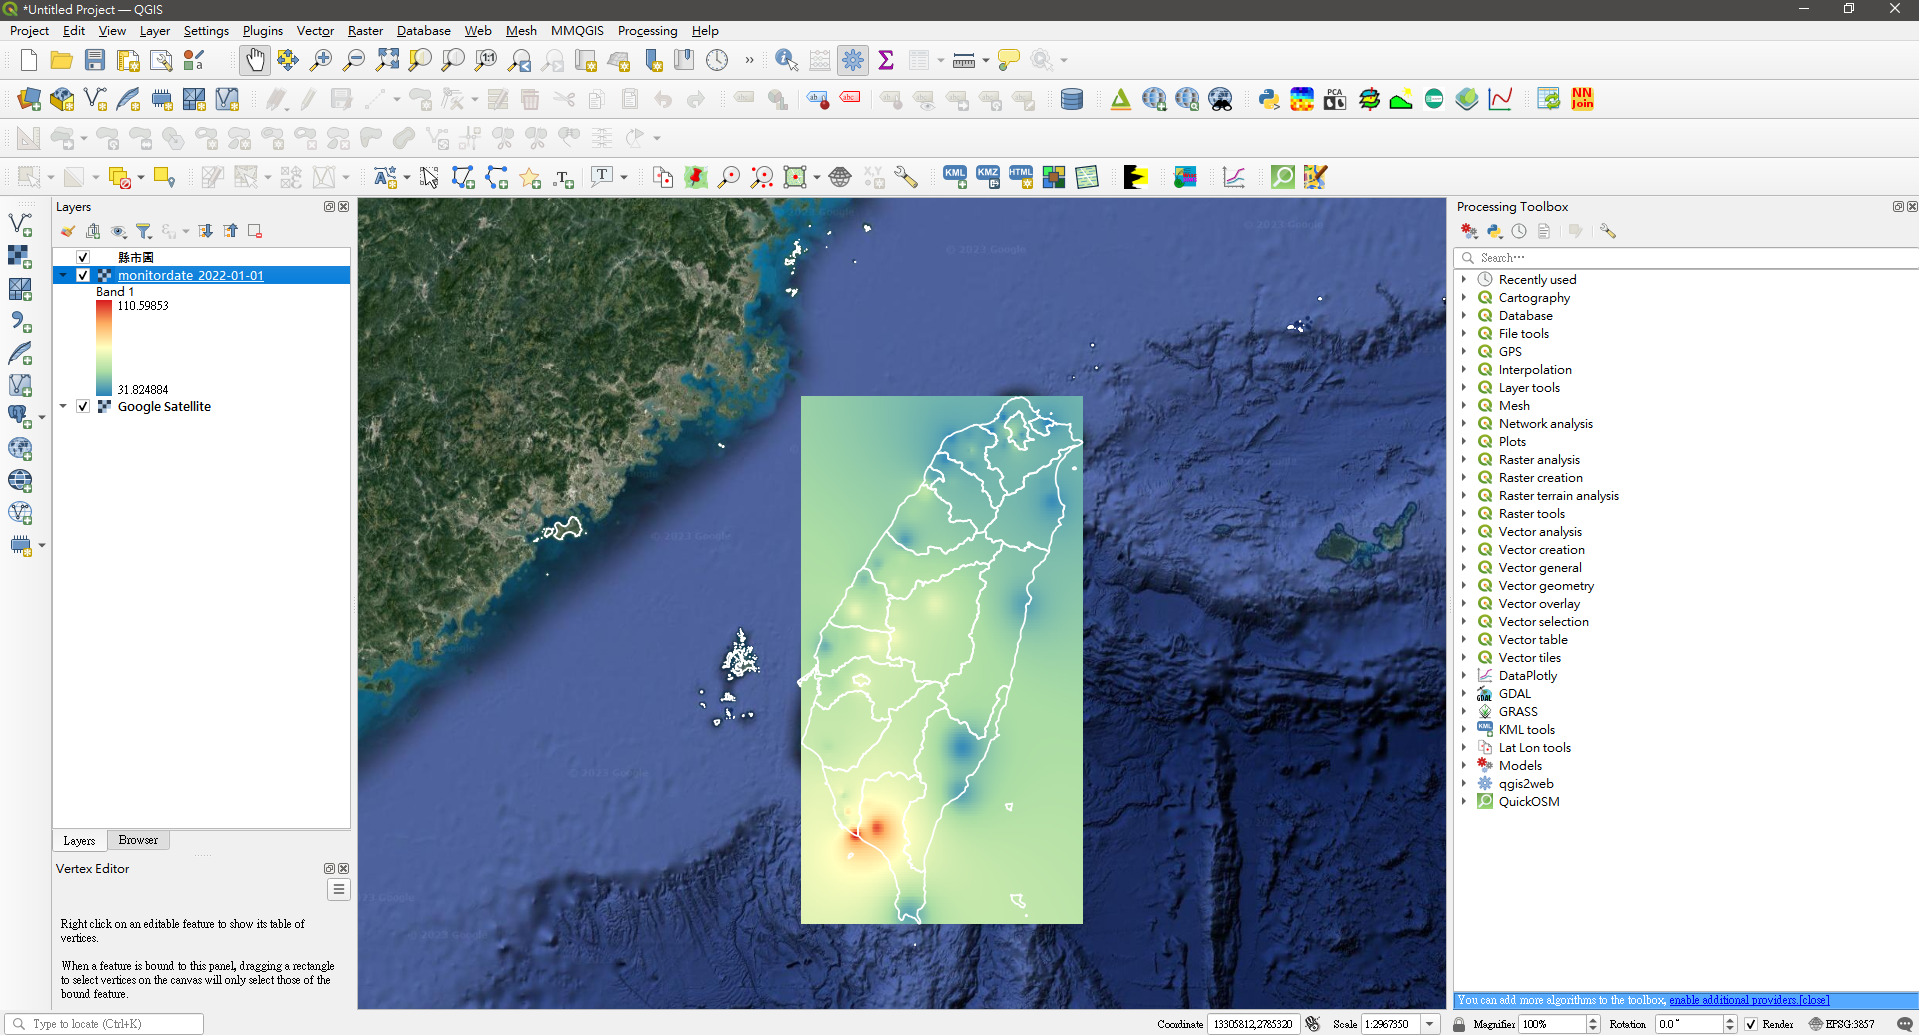
Task: Click the Filter Legend funnel icon
Action: pyautogui.click(x=144, y=231)
